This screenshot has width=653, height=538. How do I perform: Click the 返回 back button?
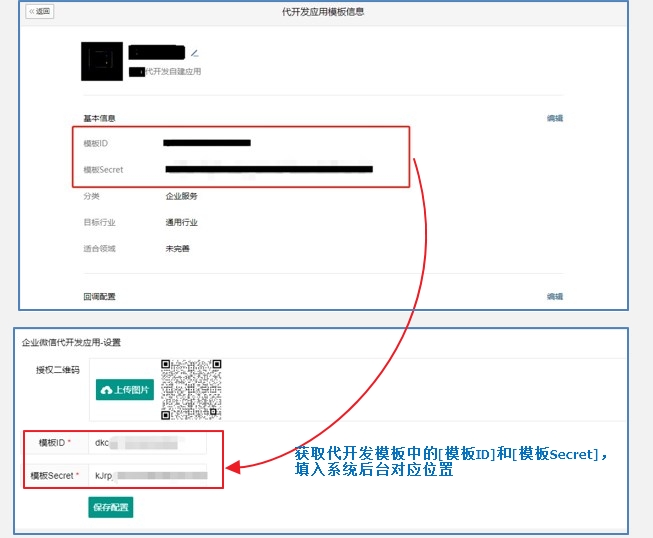click(40, 12)
